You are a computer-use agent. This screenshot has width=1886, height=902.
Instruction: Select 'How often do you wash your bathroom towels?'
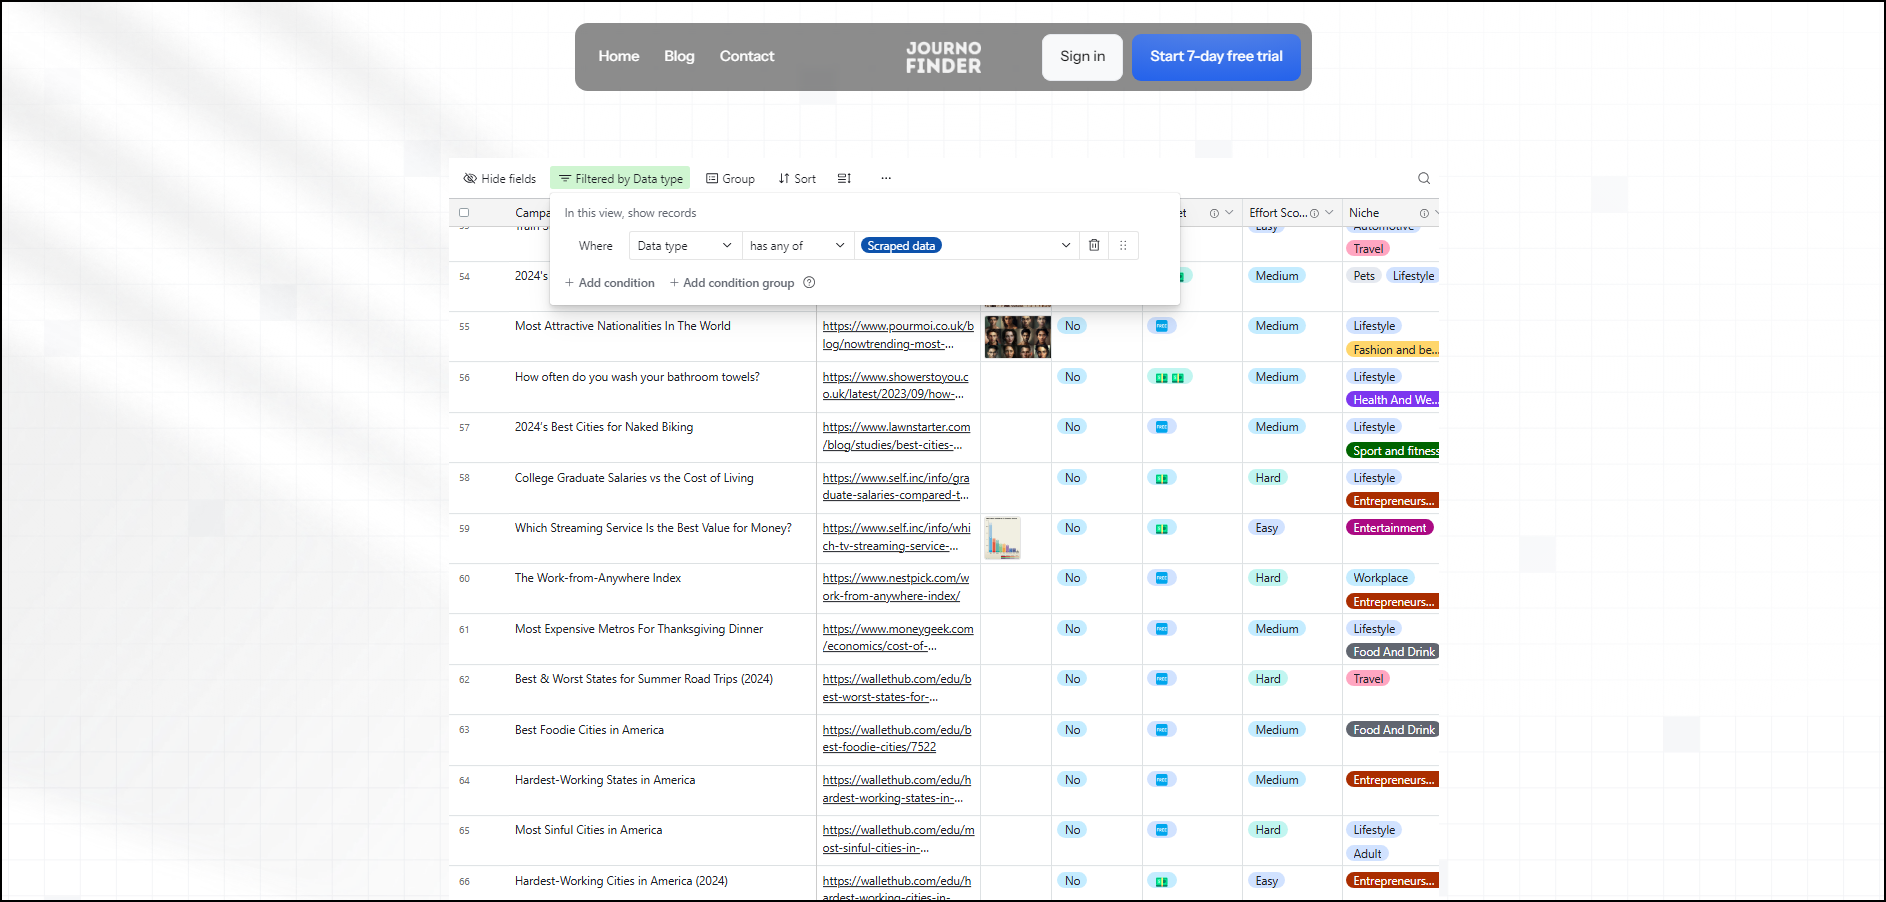coord(637,377)
